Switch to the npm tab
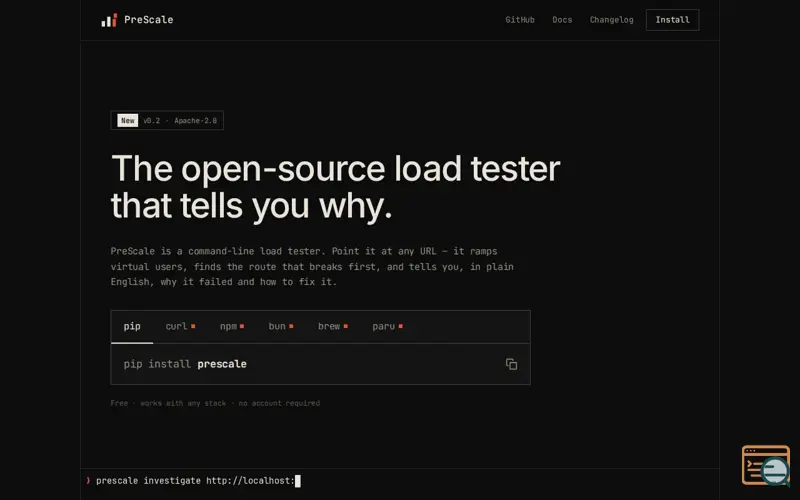 pos(232,327)
